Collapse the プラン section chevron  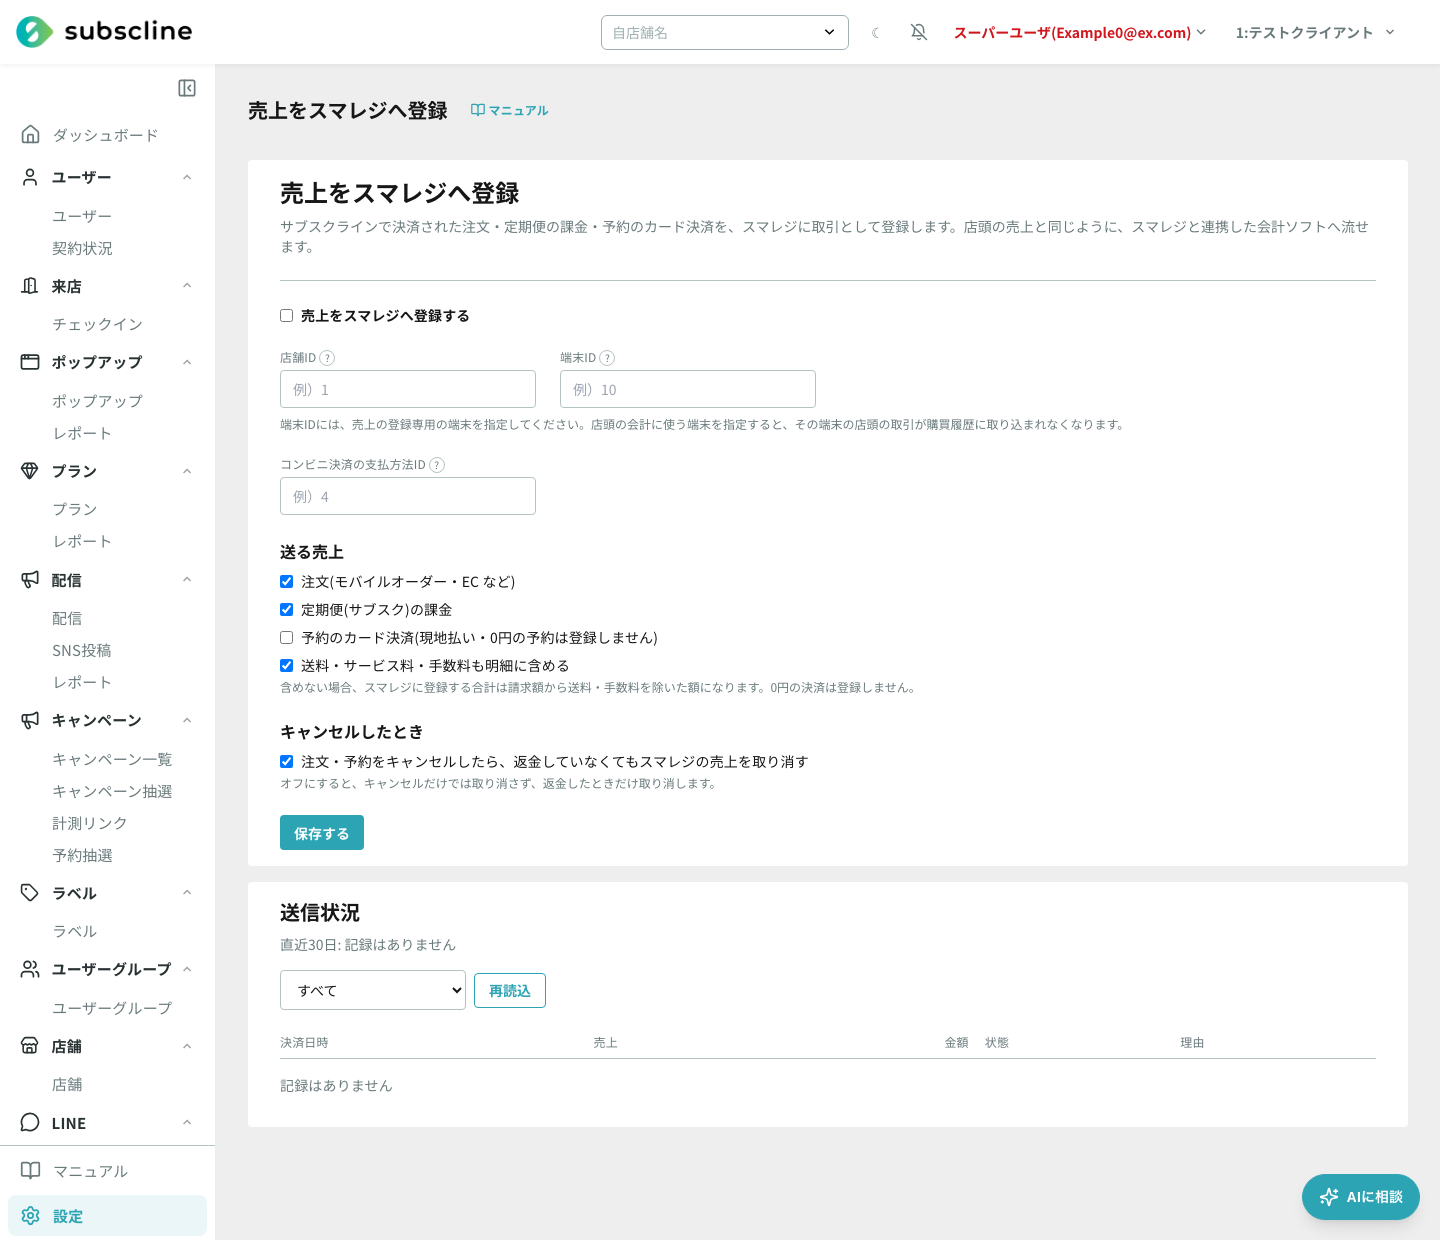187,471
